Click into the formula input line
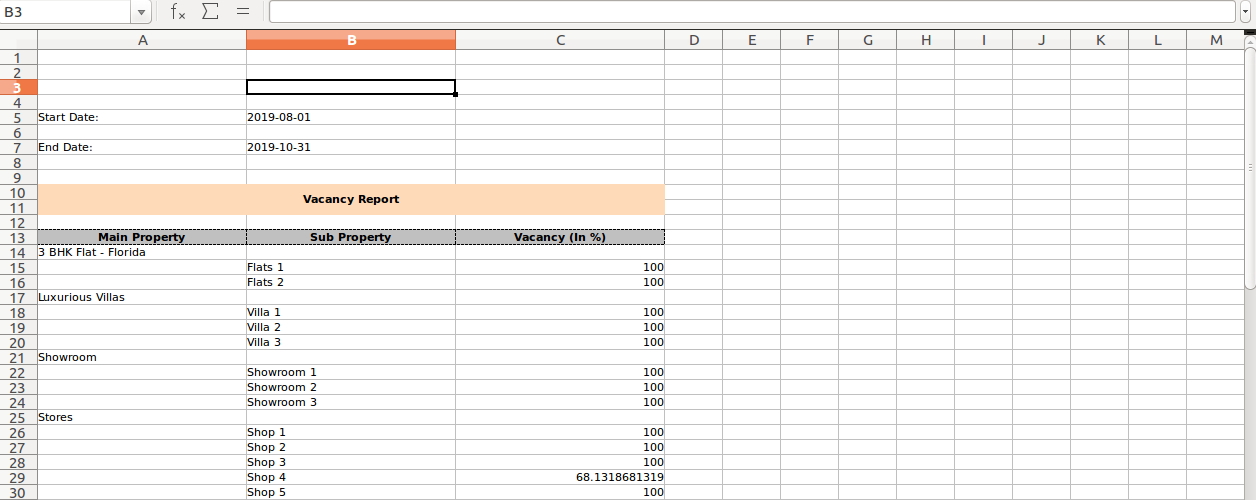This screenshot has height=500, width=1256. coord(750,12)
